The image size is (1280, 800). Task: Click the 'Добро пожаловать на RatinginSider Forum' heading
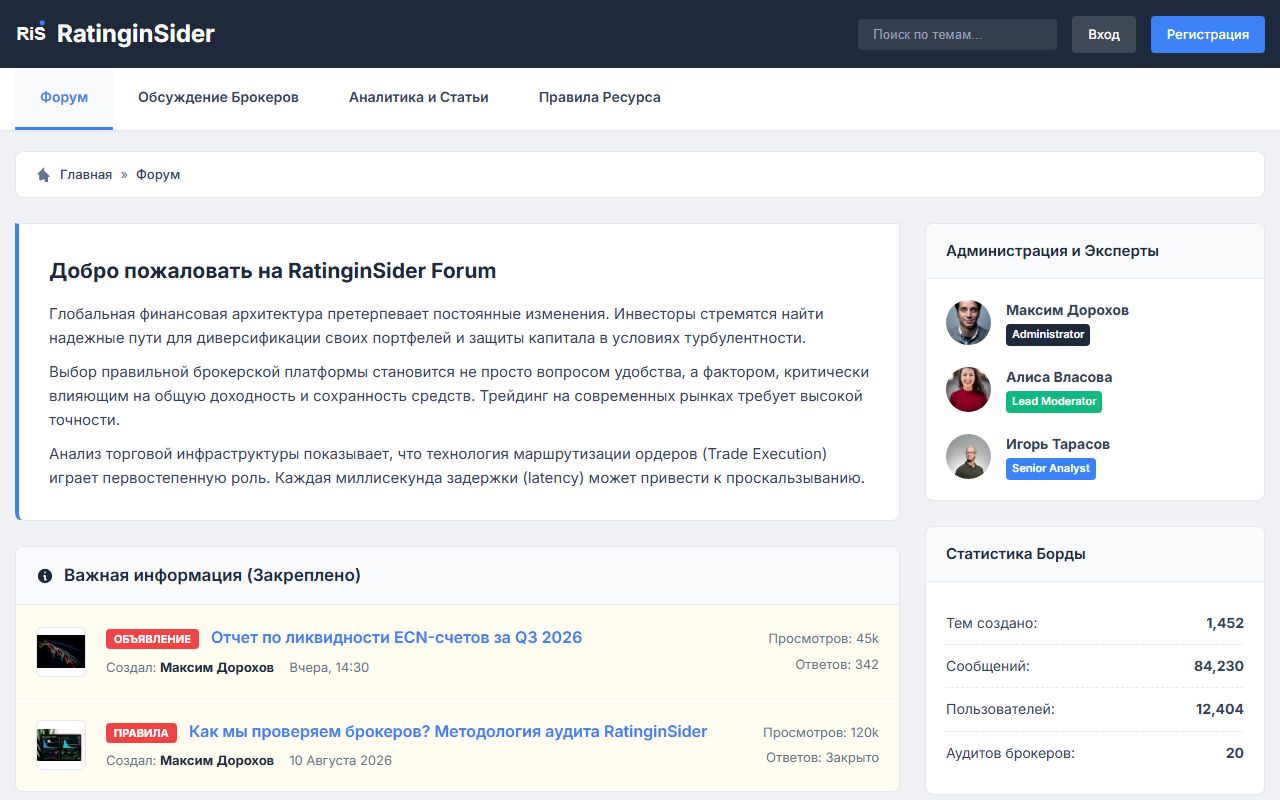pyautogui.click(x=273, y=271)
